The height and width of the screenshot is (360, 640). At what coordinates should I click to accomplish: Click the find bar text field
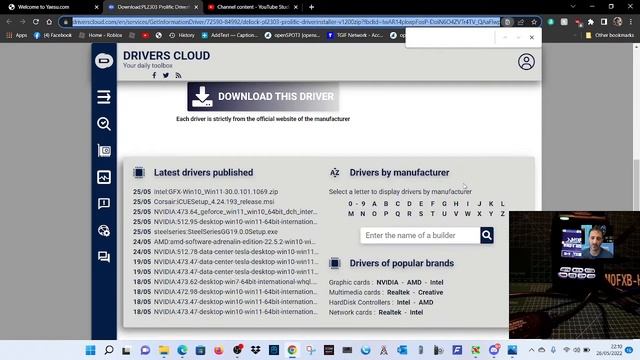451,38
